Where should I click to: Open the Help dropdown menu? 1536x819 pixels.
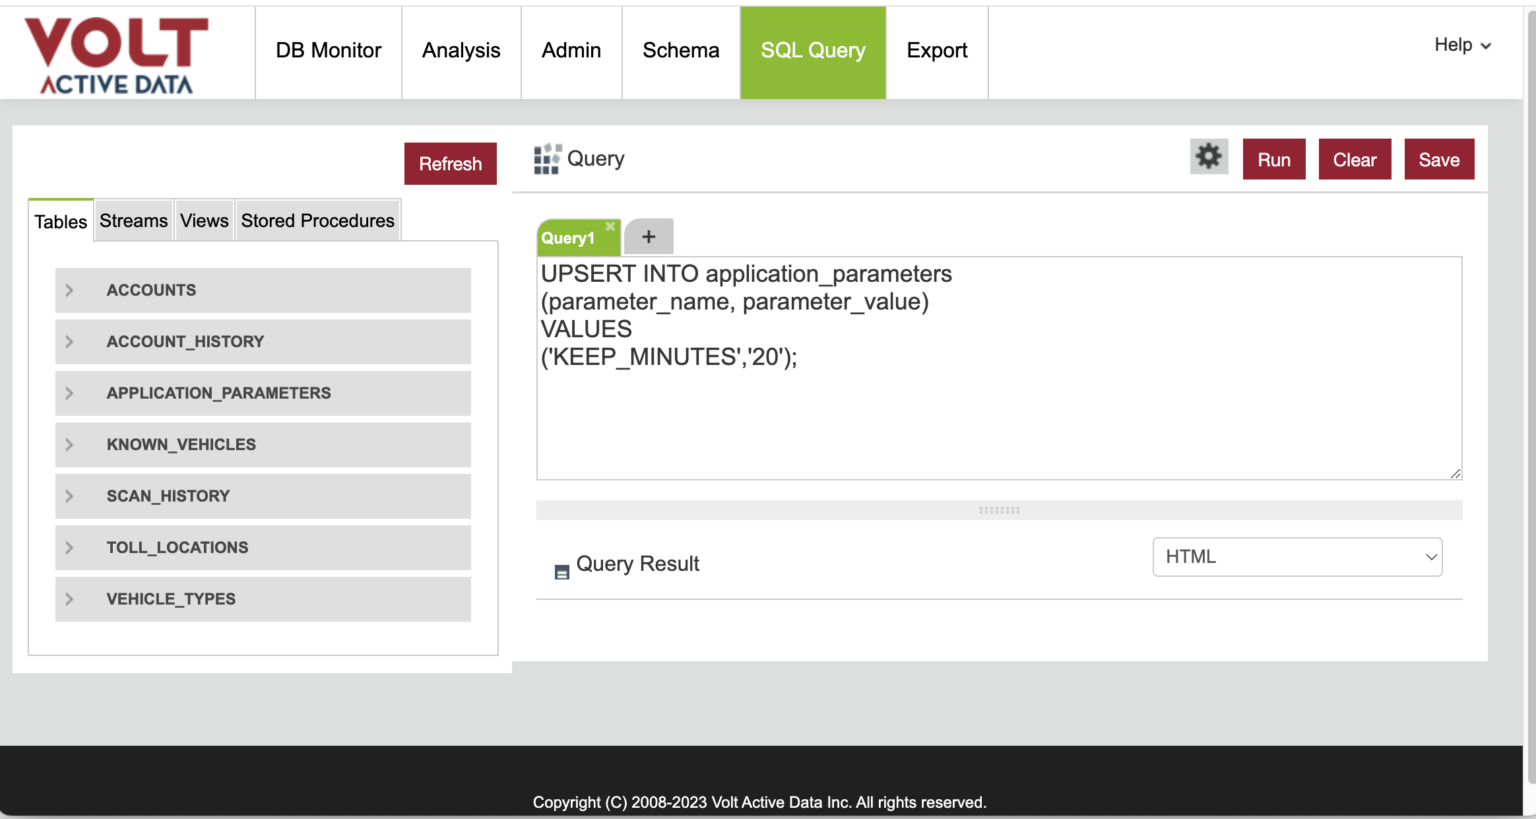1461,44
